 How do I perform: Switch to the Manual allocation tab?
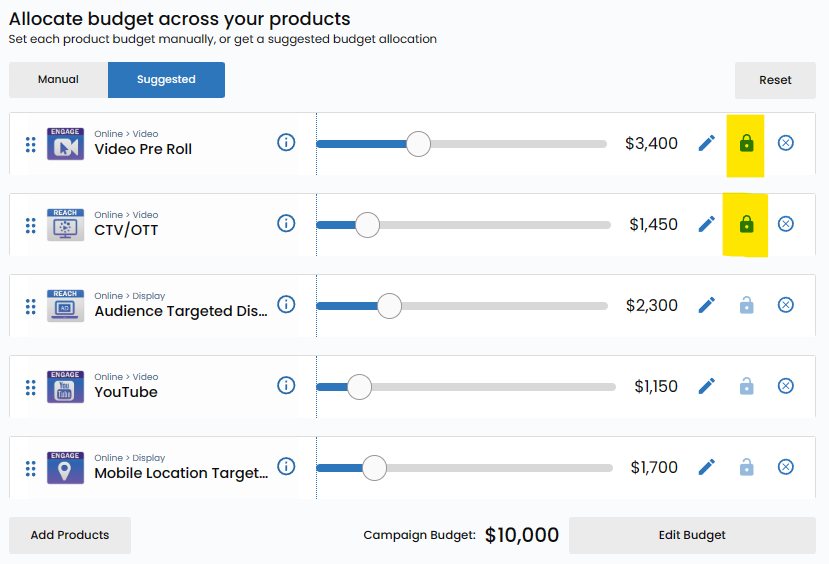[58, 80]
